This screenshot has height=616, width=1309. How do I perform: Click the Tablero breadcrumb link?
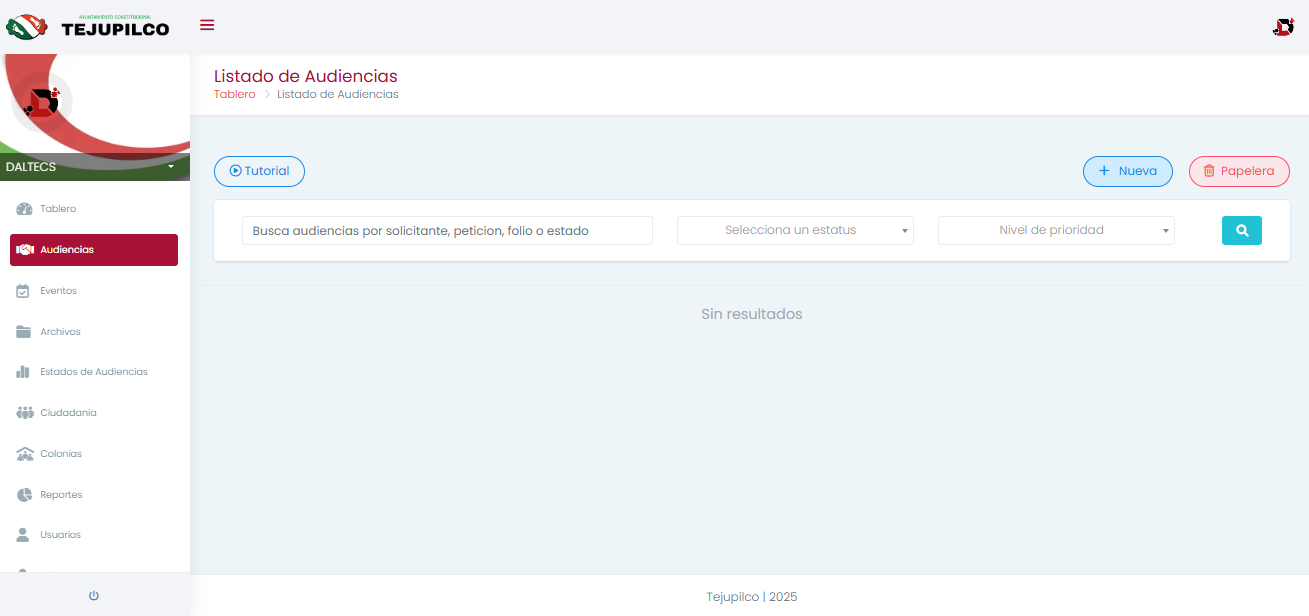[x=234, y=94]
